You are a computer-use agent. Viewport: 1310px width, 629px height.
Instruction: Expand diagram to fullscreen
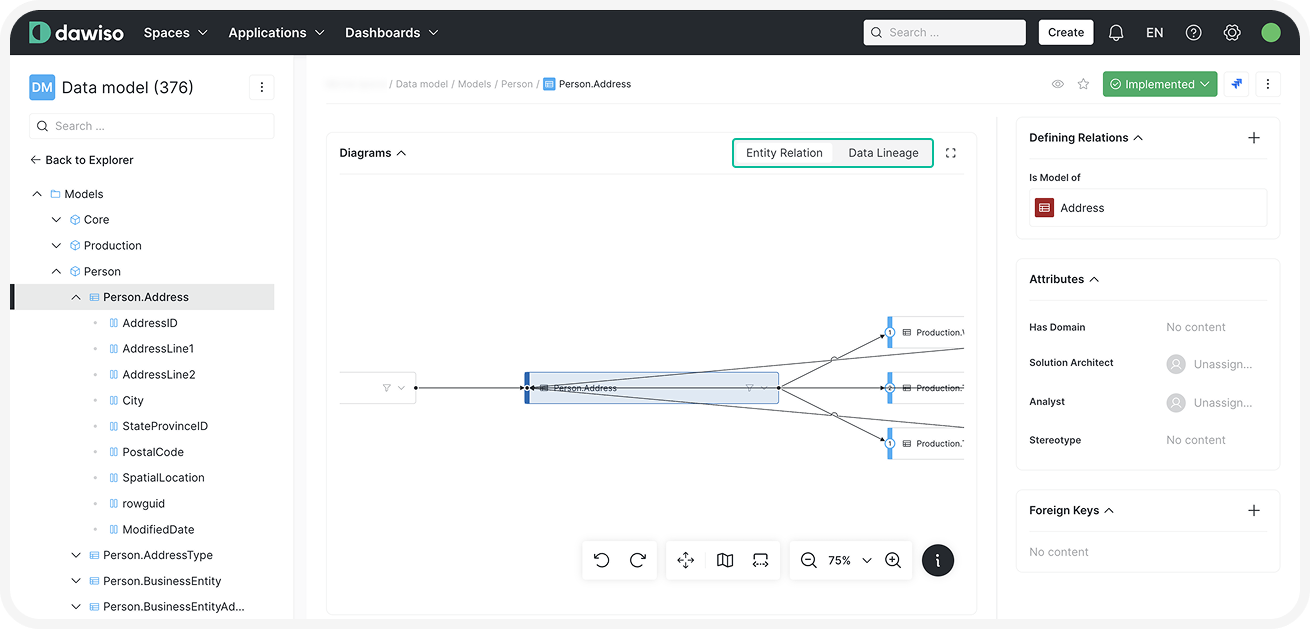coord(951,153)
